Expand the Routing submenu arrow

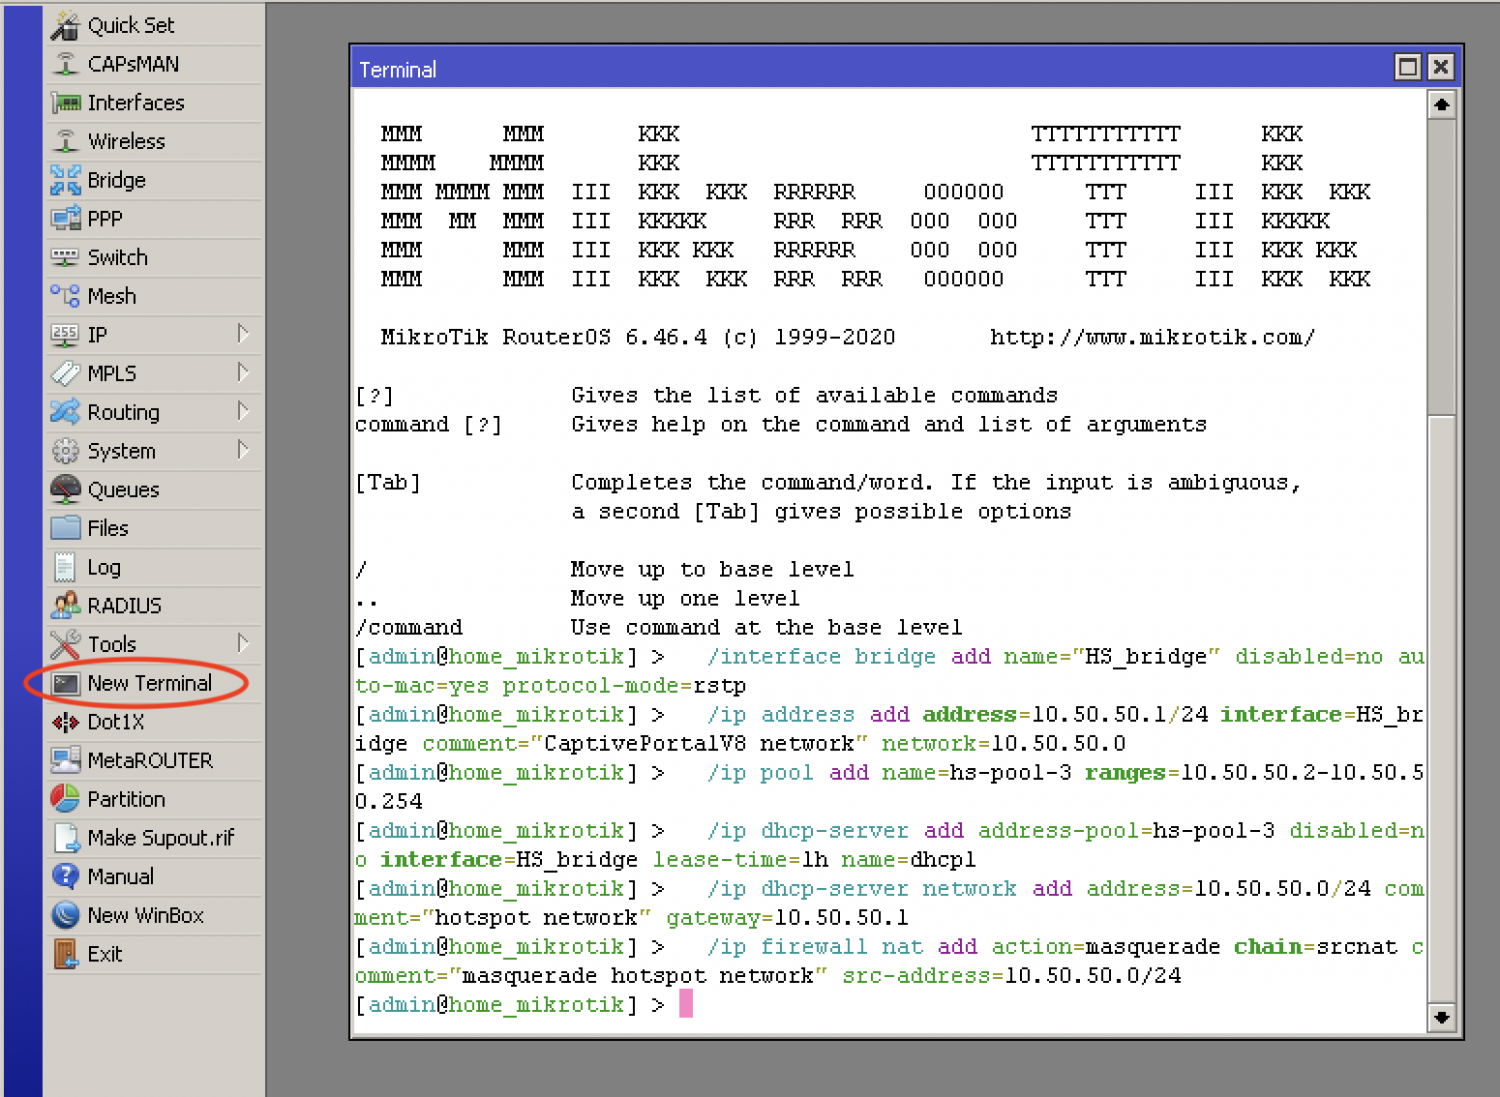point(242,411)
